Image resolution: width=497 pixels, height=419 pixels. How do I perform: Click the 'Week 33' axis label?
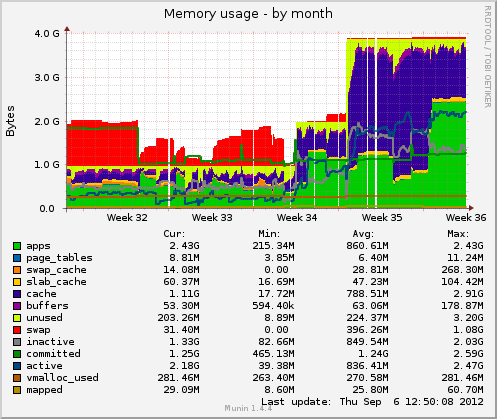pyautogui.click(x=212, y=218)
